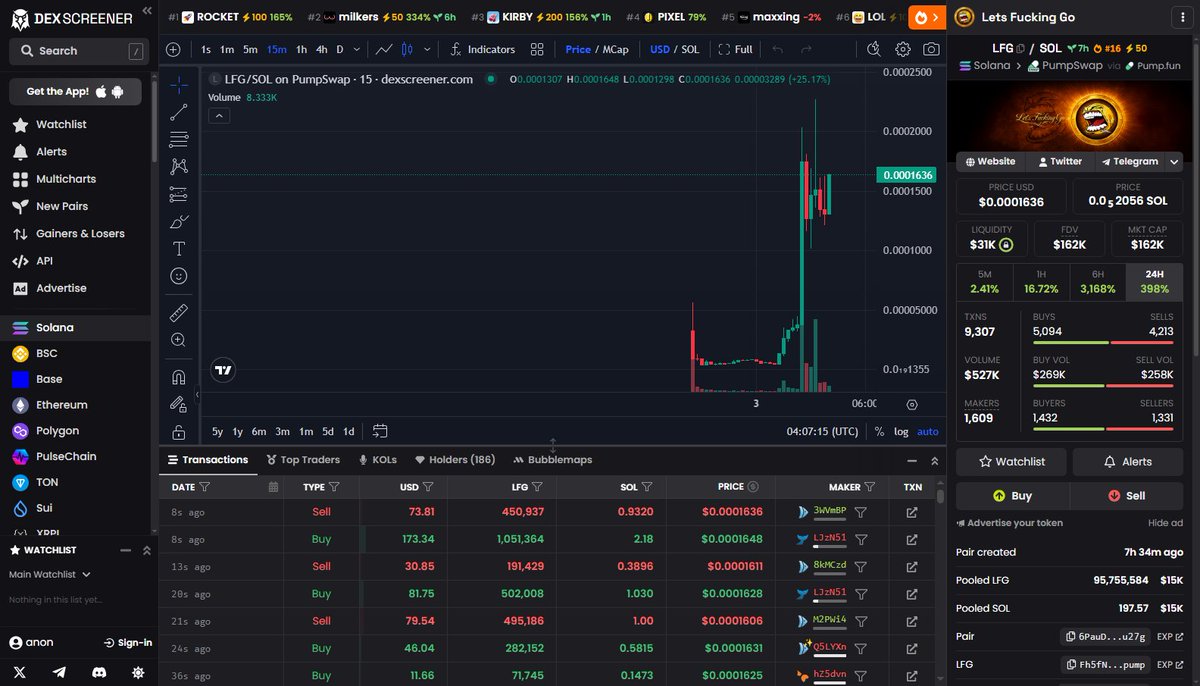1200x686 pixels.
Task: Expand more social links chevron
Action: (1175, 161)
